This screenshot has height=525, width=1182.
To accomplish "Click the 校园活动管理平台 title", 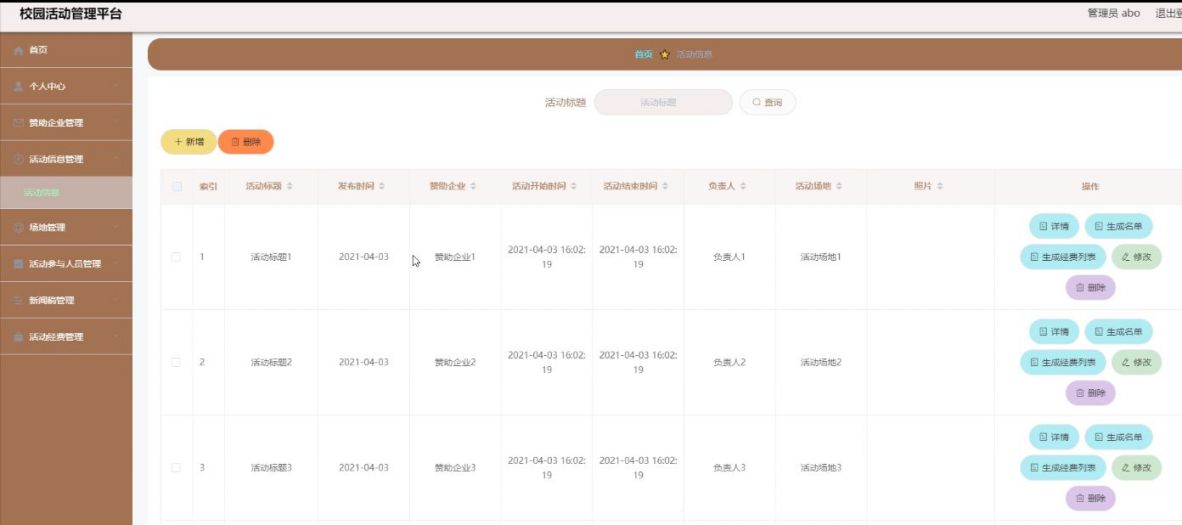I will 70,14.
